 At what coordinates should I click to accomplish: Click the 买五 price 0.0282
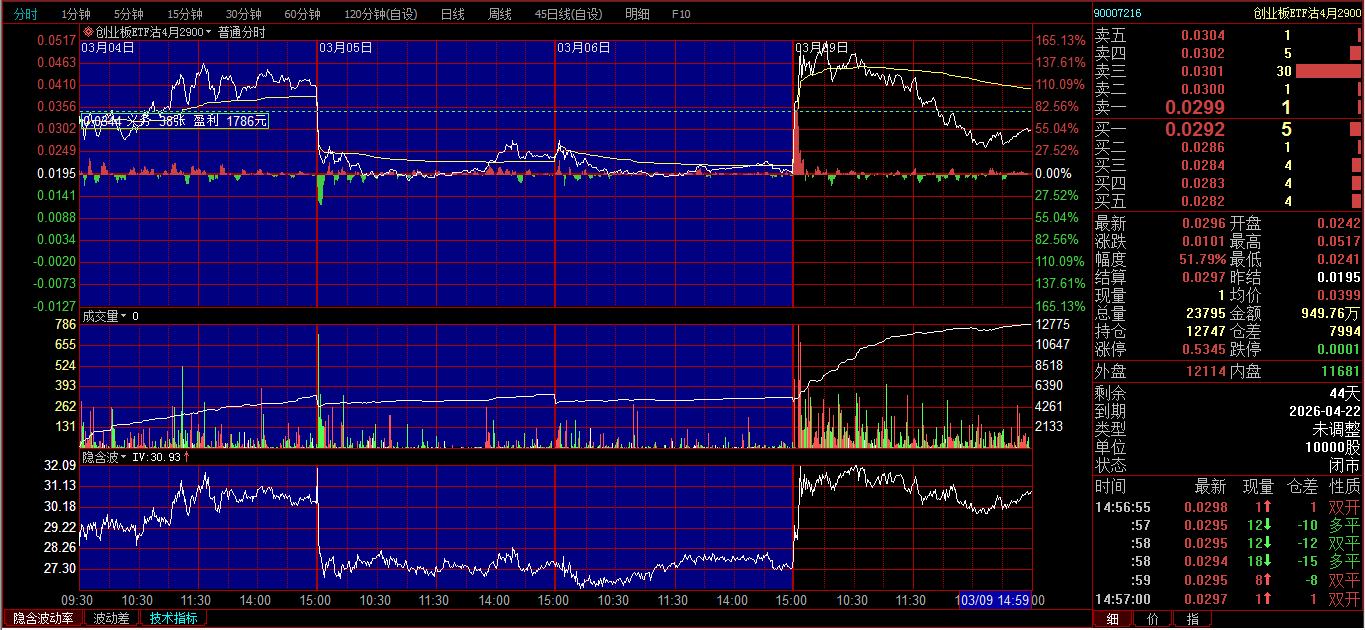point(1203,201)
